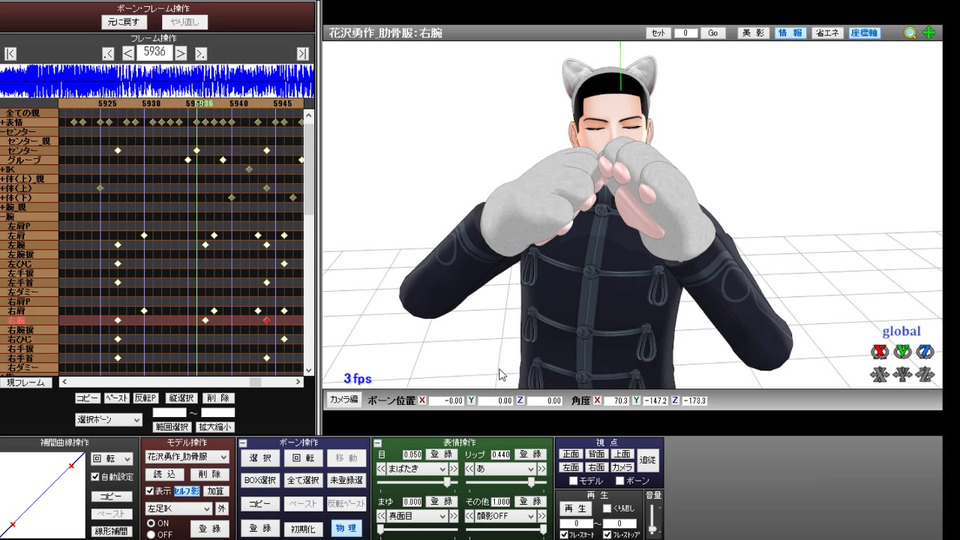The width and height of the screenshot is (960, 540).
Task: Previous brow morph (<<) beside 真面目
Action: tap(381, 516)
